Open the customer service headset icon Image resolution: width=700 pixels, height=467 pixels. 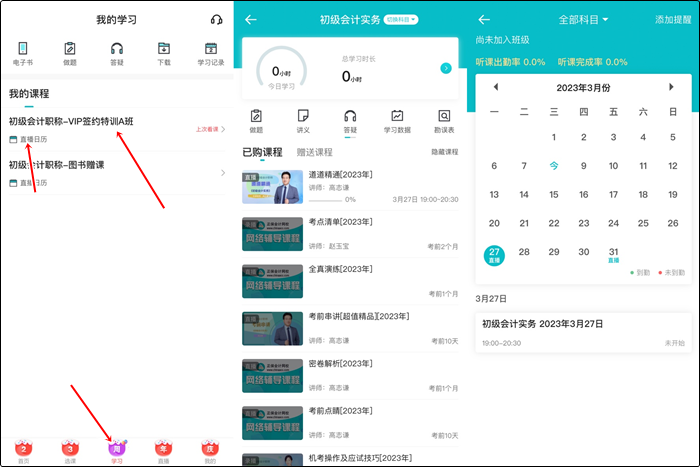click(x=217, y=20)
